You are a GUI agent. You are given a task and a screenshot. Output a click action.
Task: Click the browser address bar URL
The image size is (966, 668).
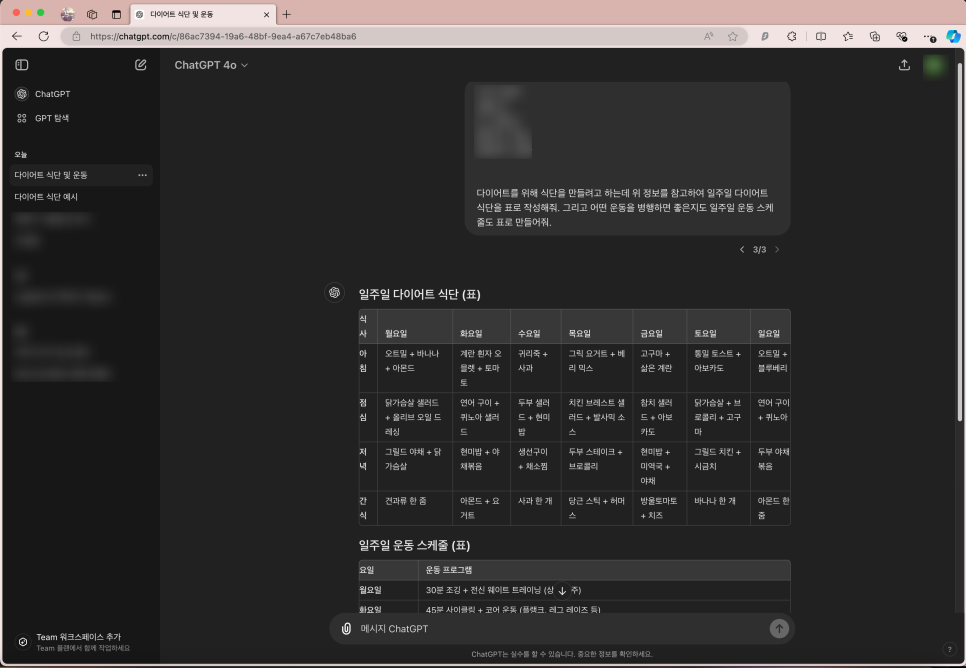pos(223,36)
